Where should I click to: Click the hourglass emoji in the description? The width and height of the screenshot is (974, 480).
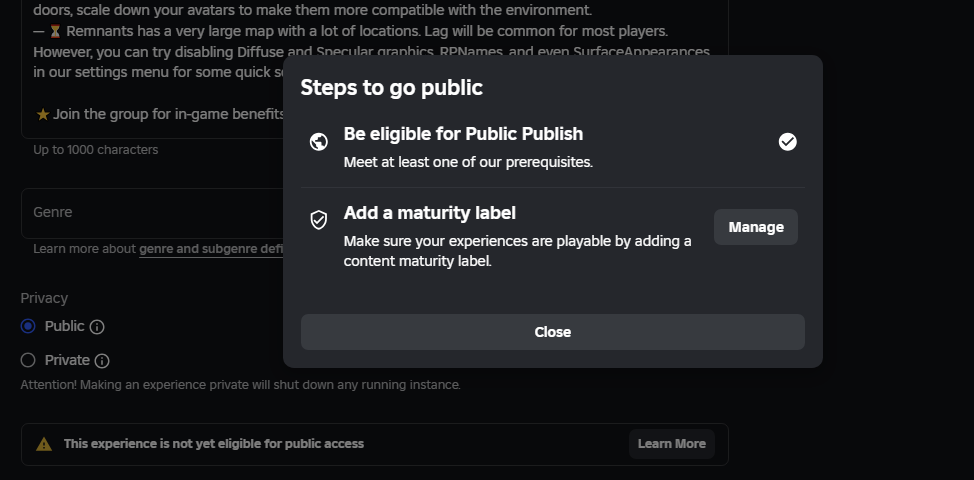pyautogui.click(x=55, y=31)
